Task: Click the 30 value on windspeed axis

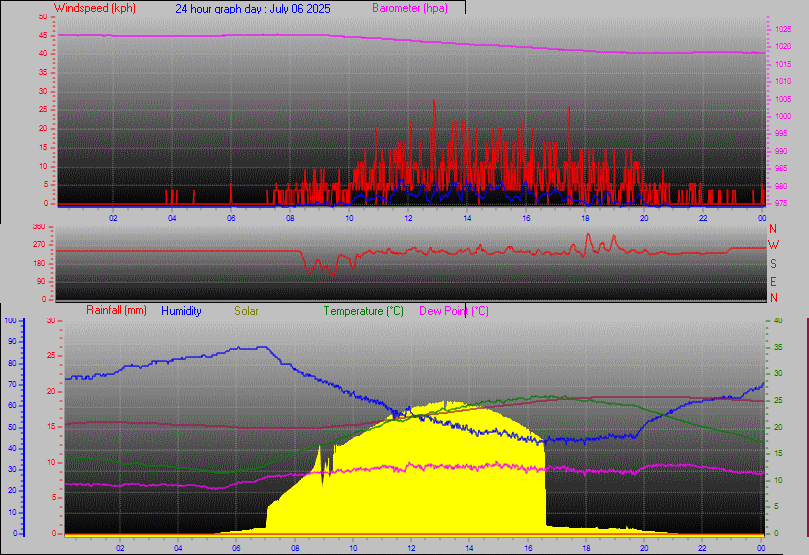Action: pyautogui.click(x=43, y=91)
